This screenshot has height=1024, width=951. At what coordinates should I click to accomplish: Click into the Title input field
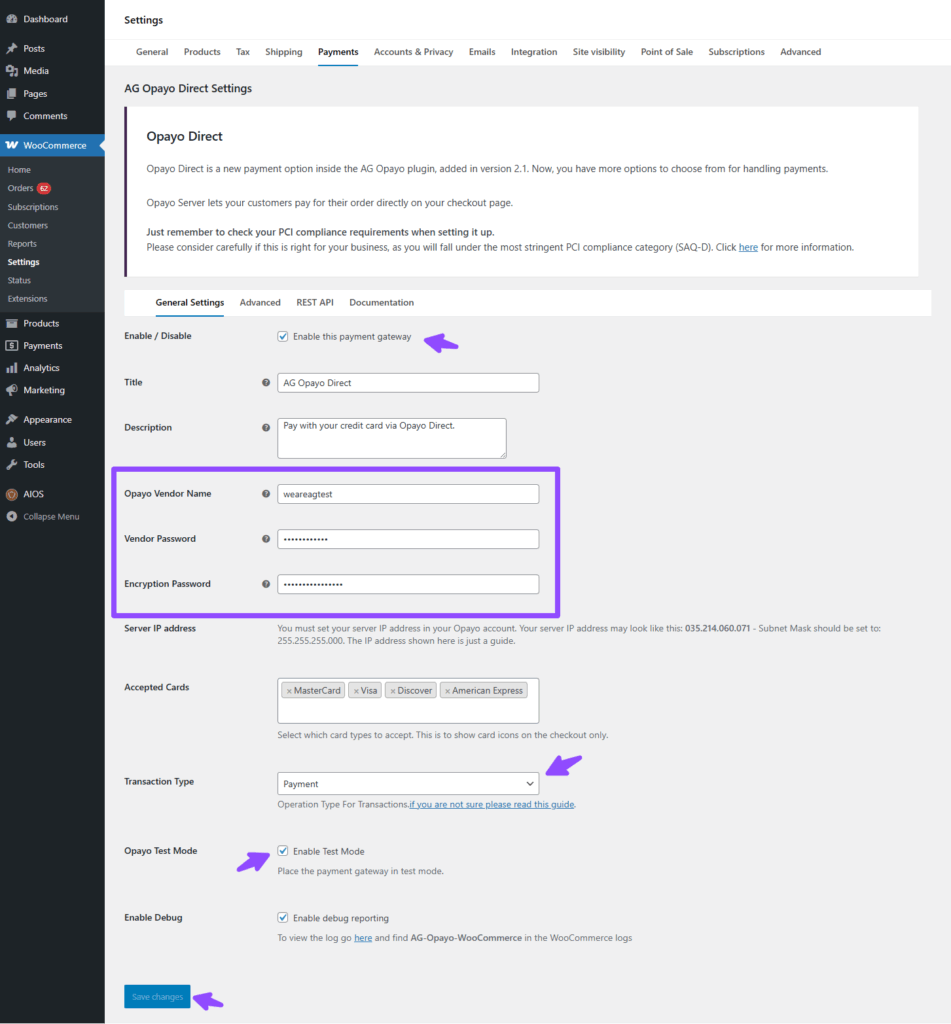408,383
